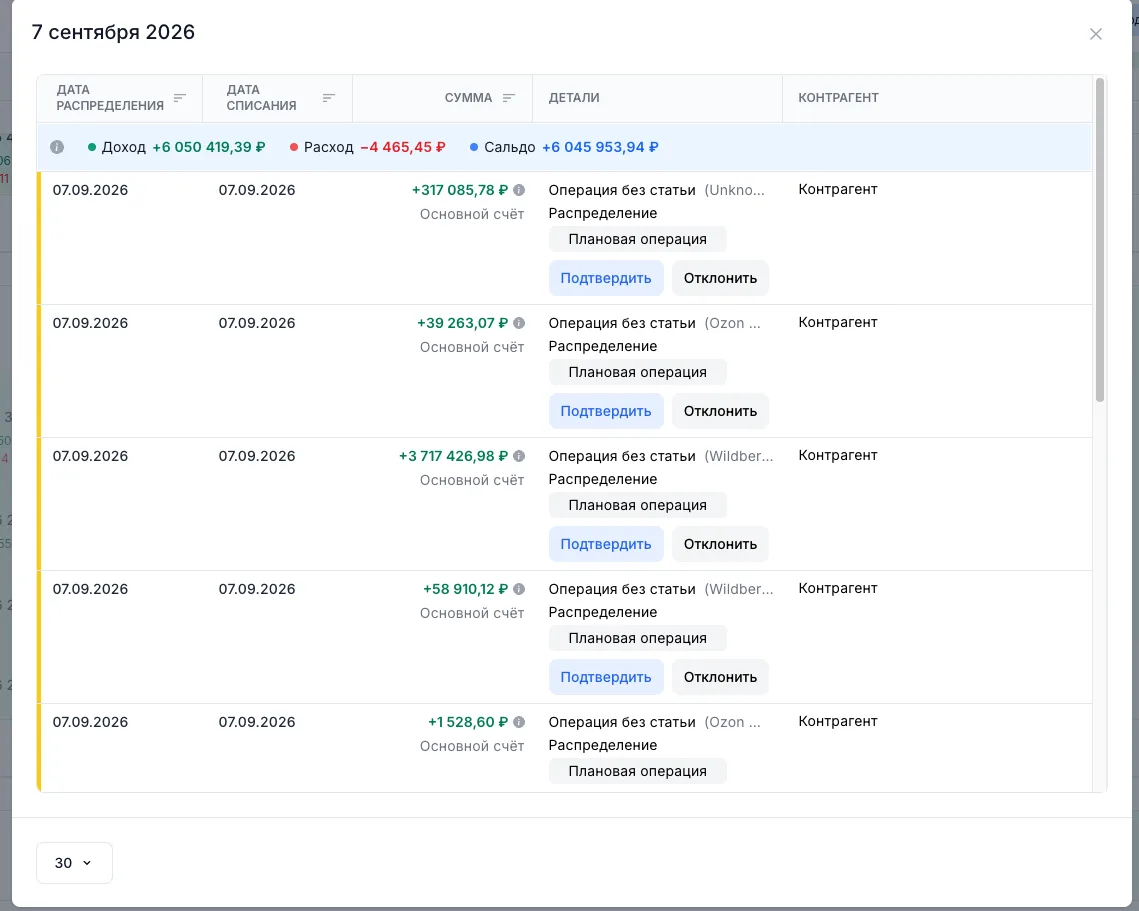The image size is (1139, 911).
Task: Click the Дата распределения header label
Action: coord(110,98)
